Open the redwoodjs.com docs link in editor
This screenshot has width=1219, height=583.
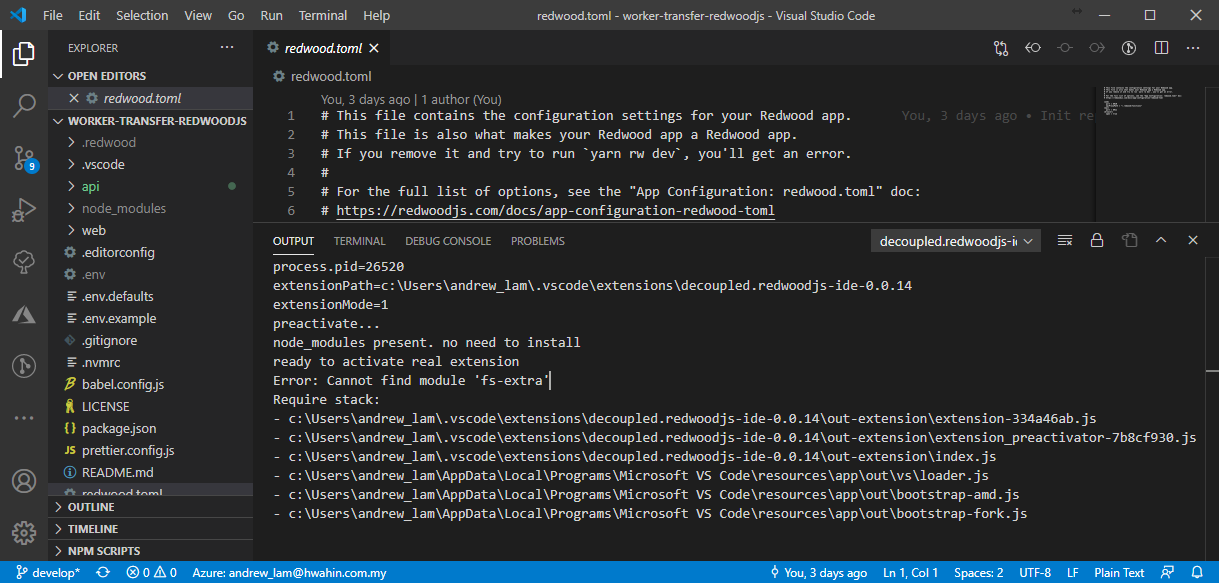coord(555,210)
